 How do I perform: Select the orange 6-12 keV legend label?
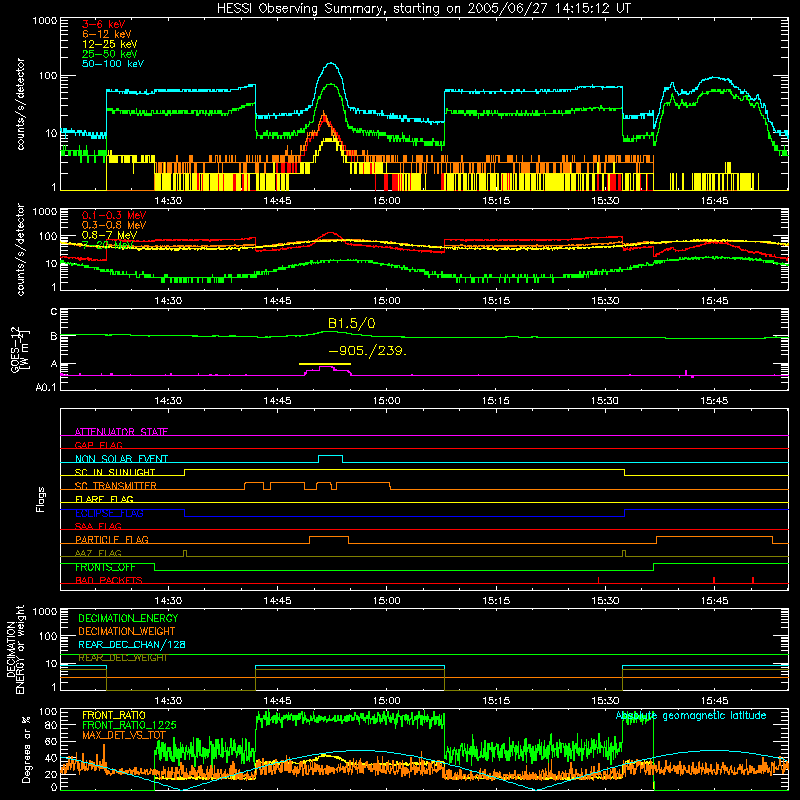tap(107, 34)
